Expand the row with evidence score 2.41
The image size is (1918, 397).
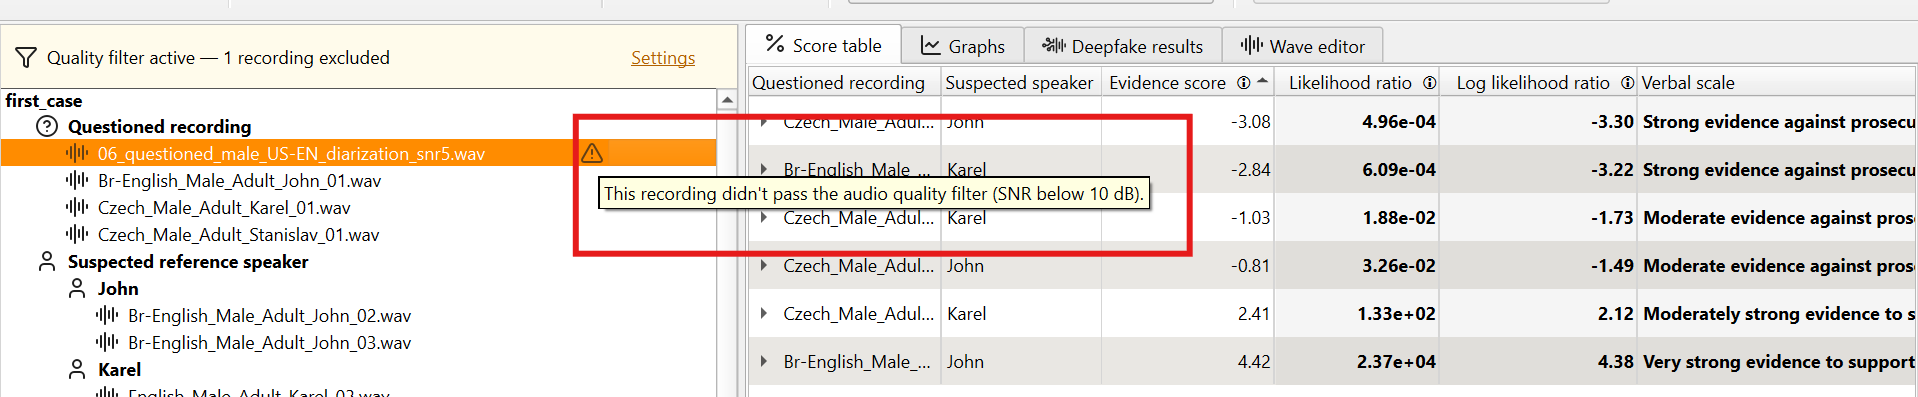pyautogui.click(x=763, y=314)
